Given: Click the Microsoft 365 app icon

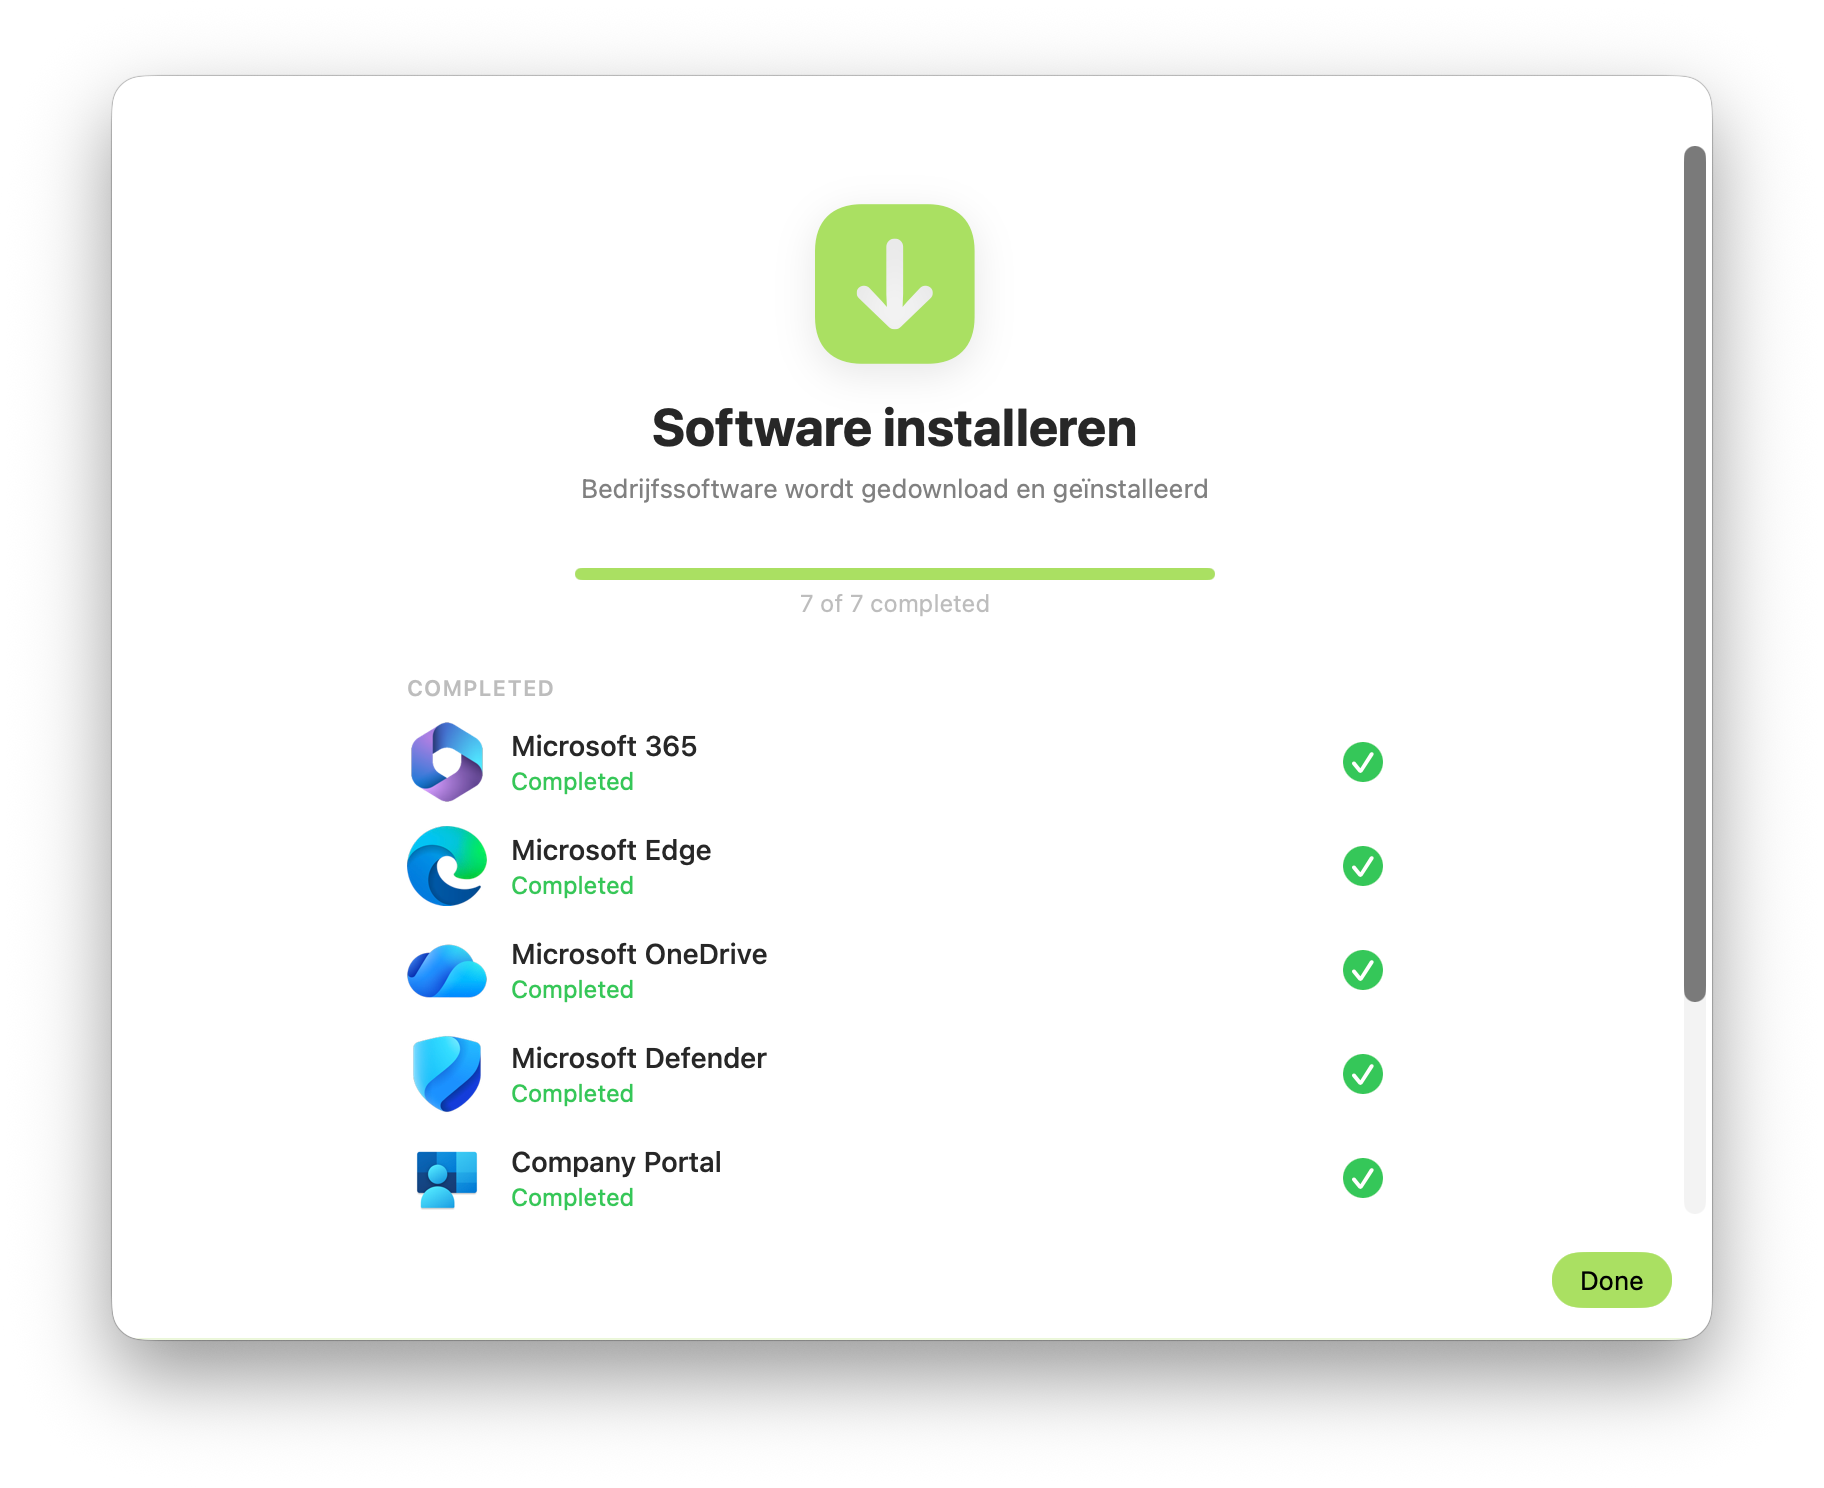Looking at the screenshot, I should click(x=447, y=762).
